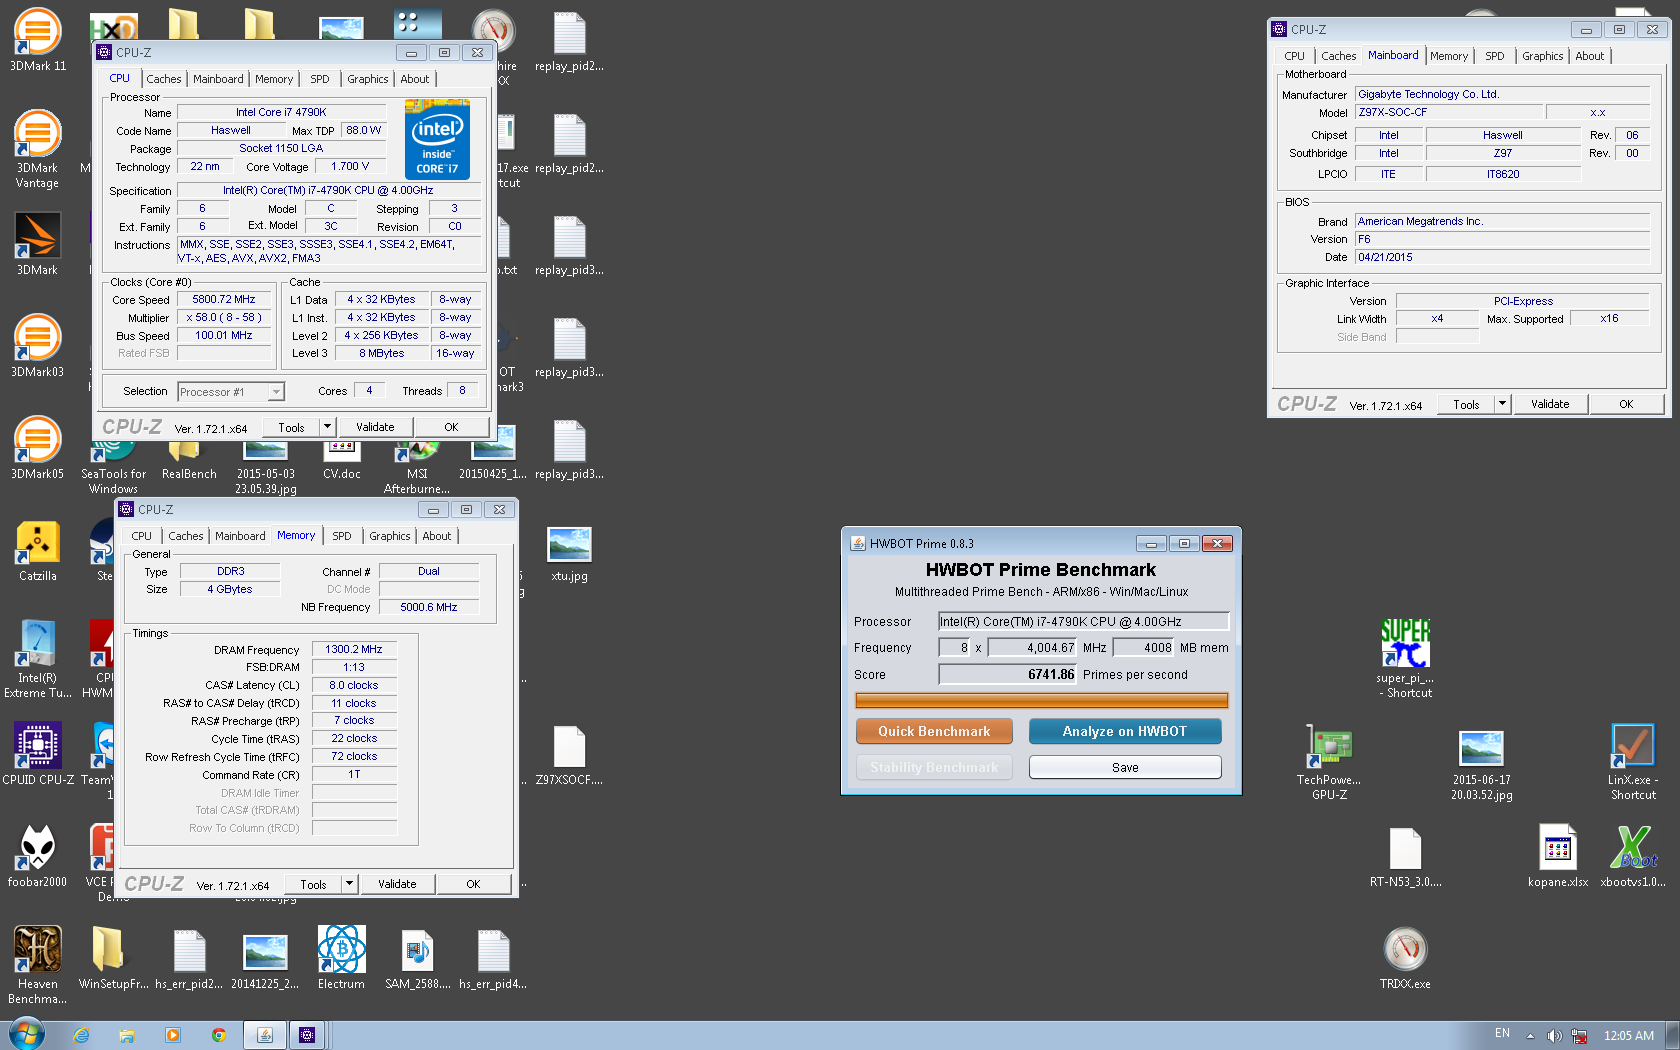Click Validate in CPU-Z CPU window
This screenshot has width=1680, height=1050.
(x=375, y=427)
